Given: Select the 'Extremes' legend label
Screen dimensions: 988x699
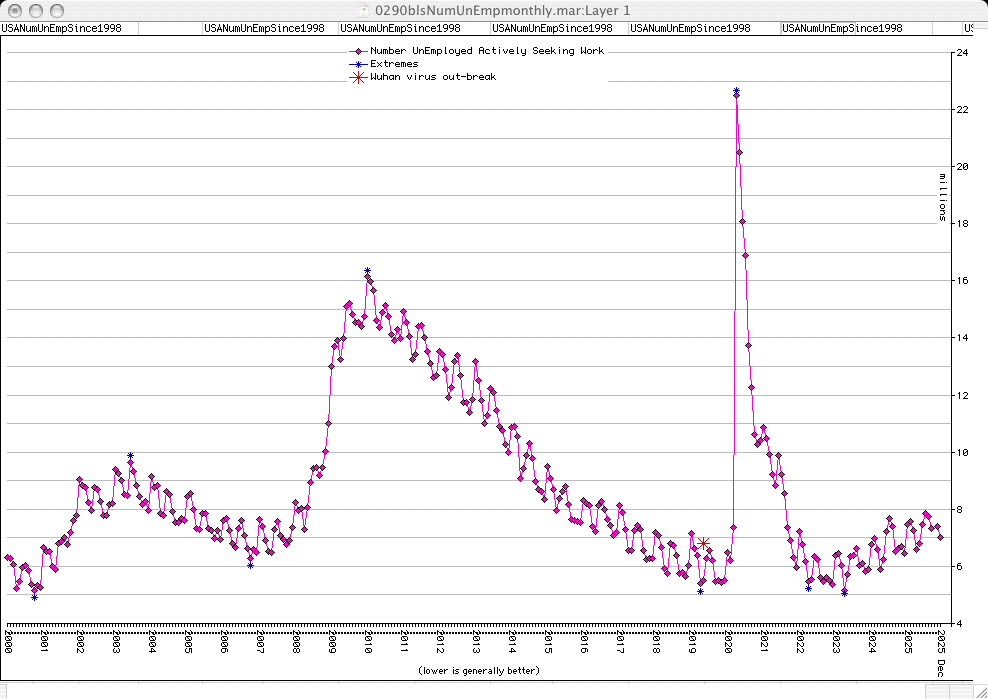Looking at the screenshot, I should coord(394,64).
